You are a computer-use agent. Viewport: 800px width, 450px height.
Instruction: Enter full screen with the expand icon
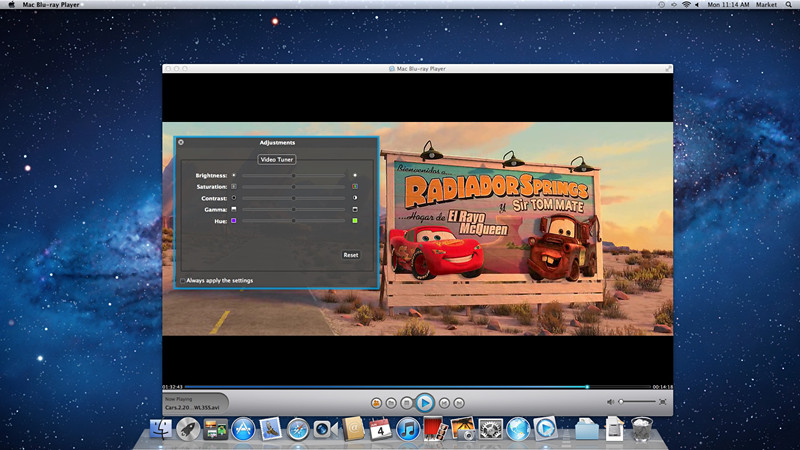click(662, 402)
